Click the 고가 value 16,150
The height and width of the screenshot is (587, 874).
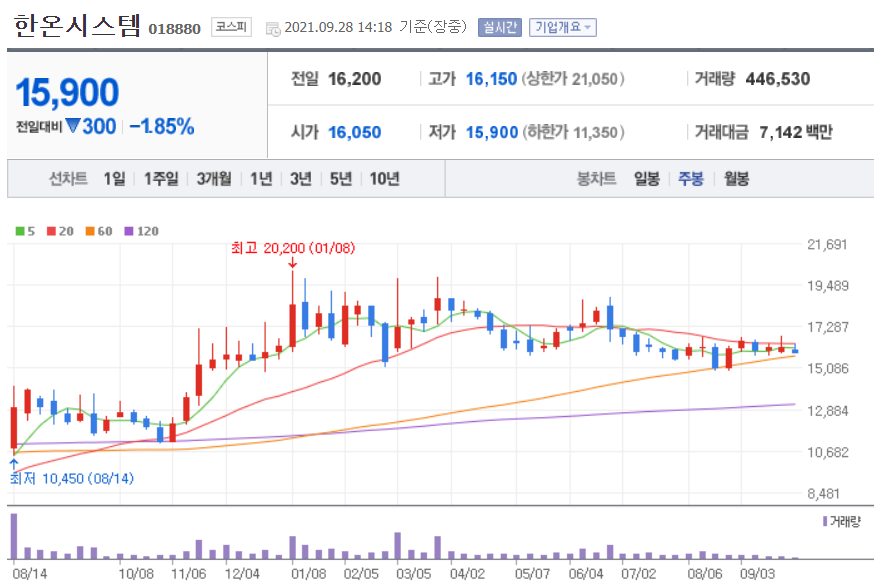(491, 79)
